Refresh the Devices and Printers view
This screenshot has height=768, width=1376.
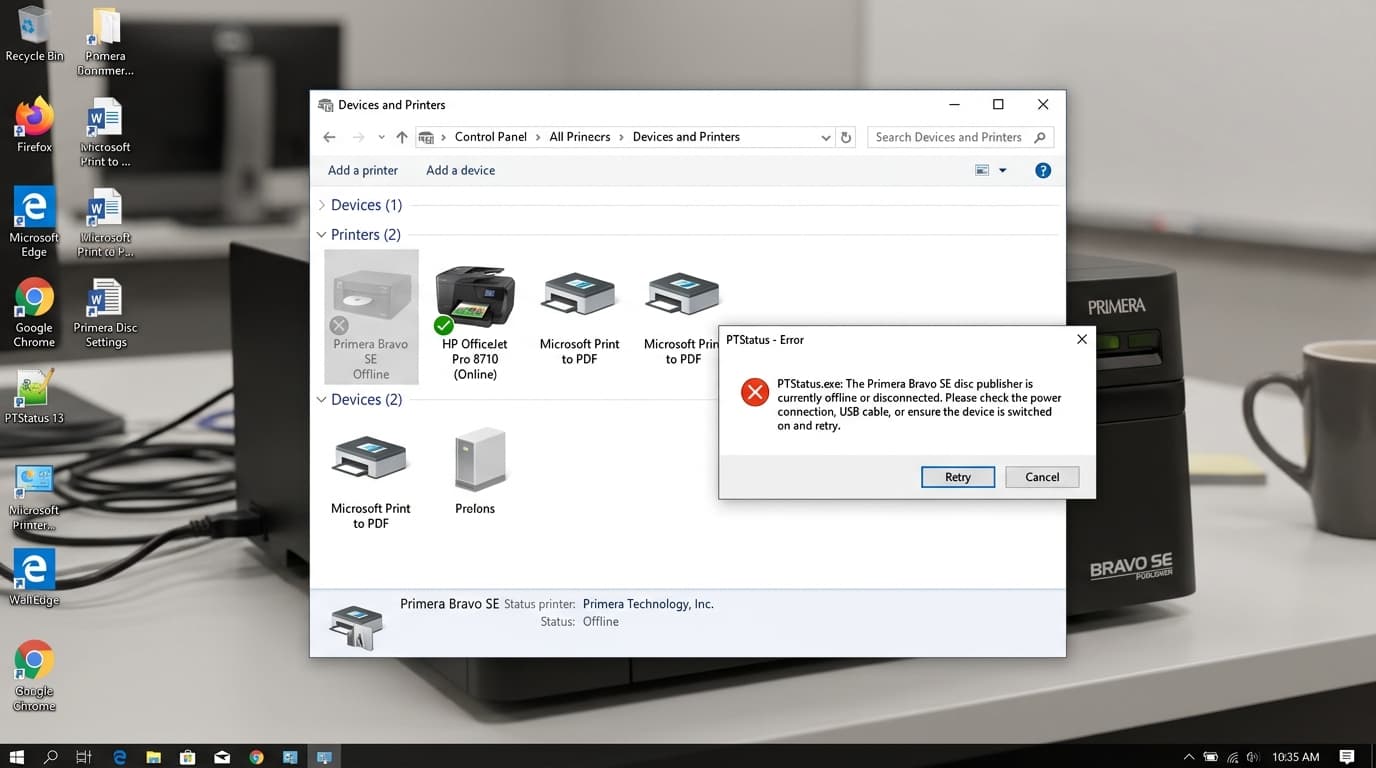tap(846, 137)
